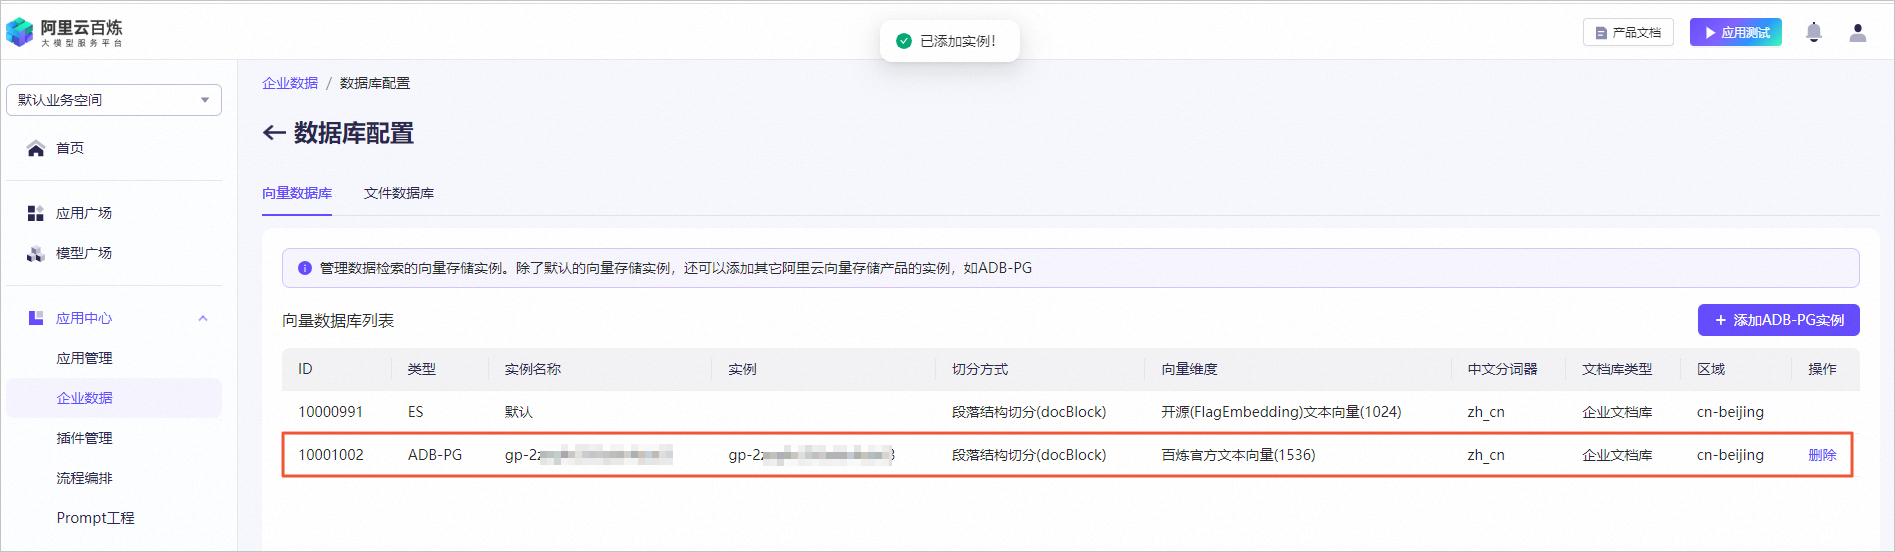Open the notification bell
1895x552 pixels.
(x=1813, y=33)
